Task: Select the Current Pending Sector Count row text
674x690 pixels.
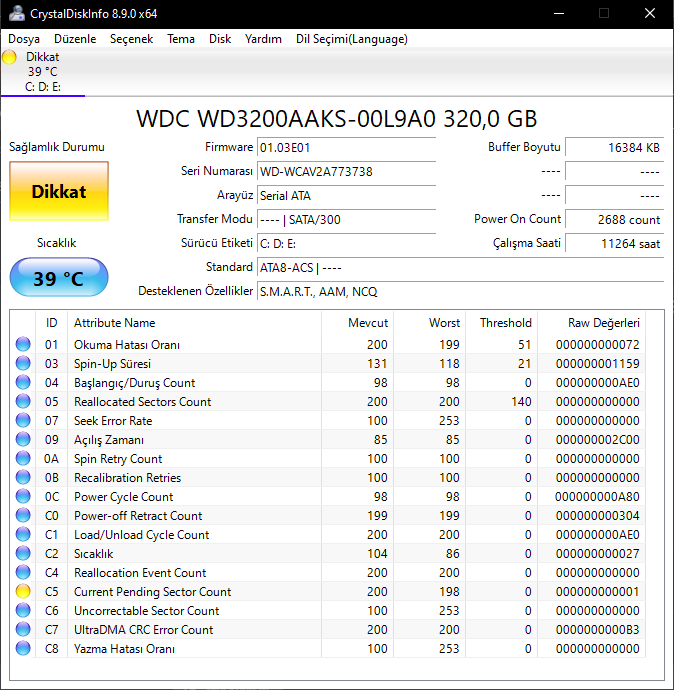Action: click(152, 591)
